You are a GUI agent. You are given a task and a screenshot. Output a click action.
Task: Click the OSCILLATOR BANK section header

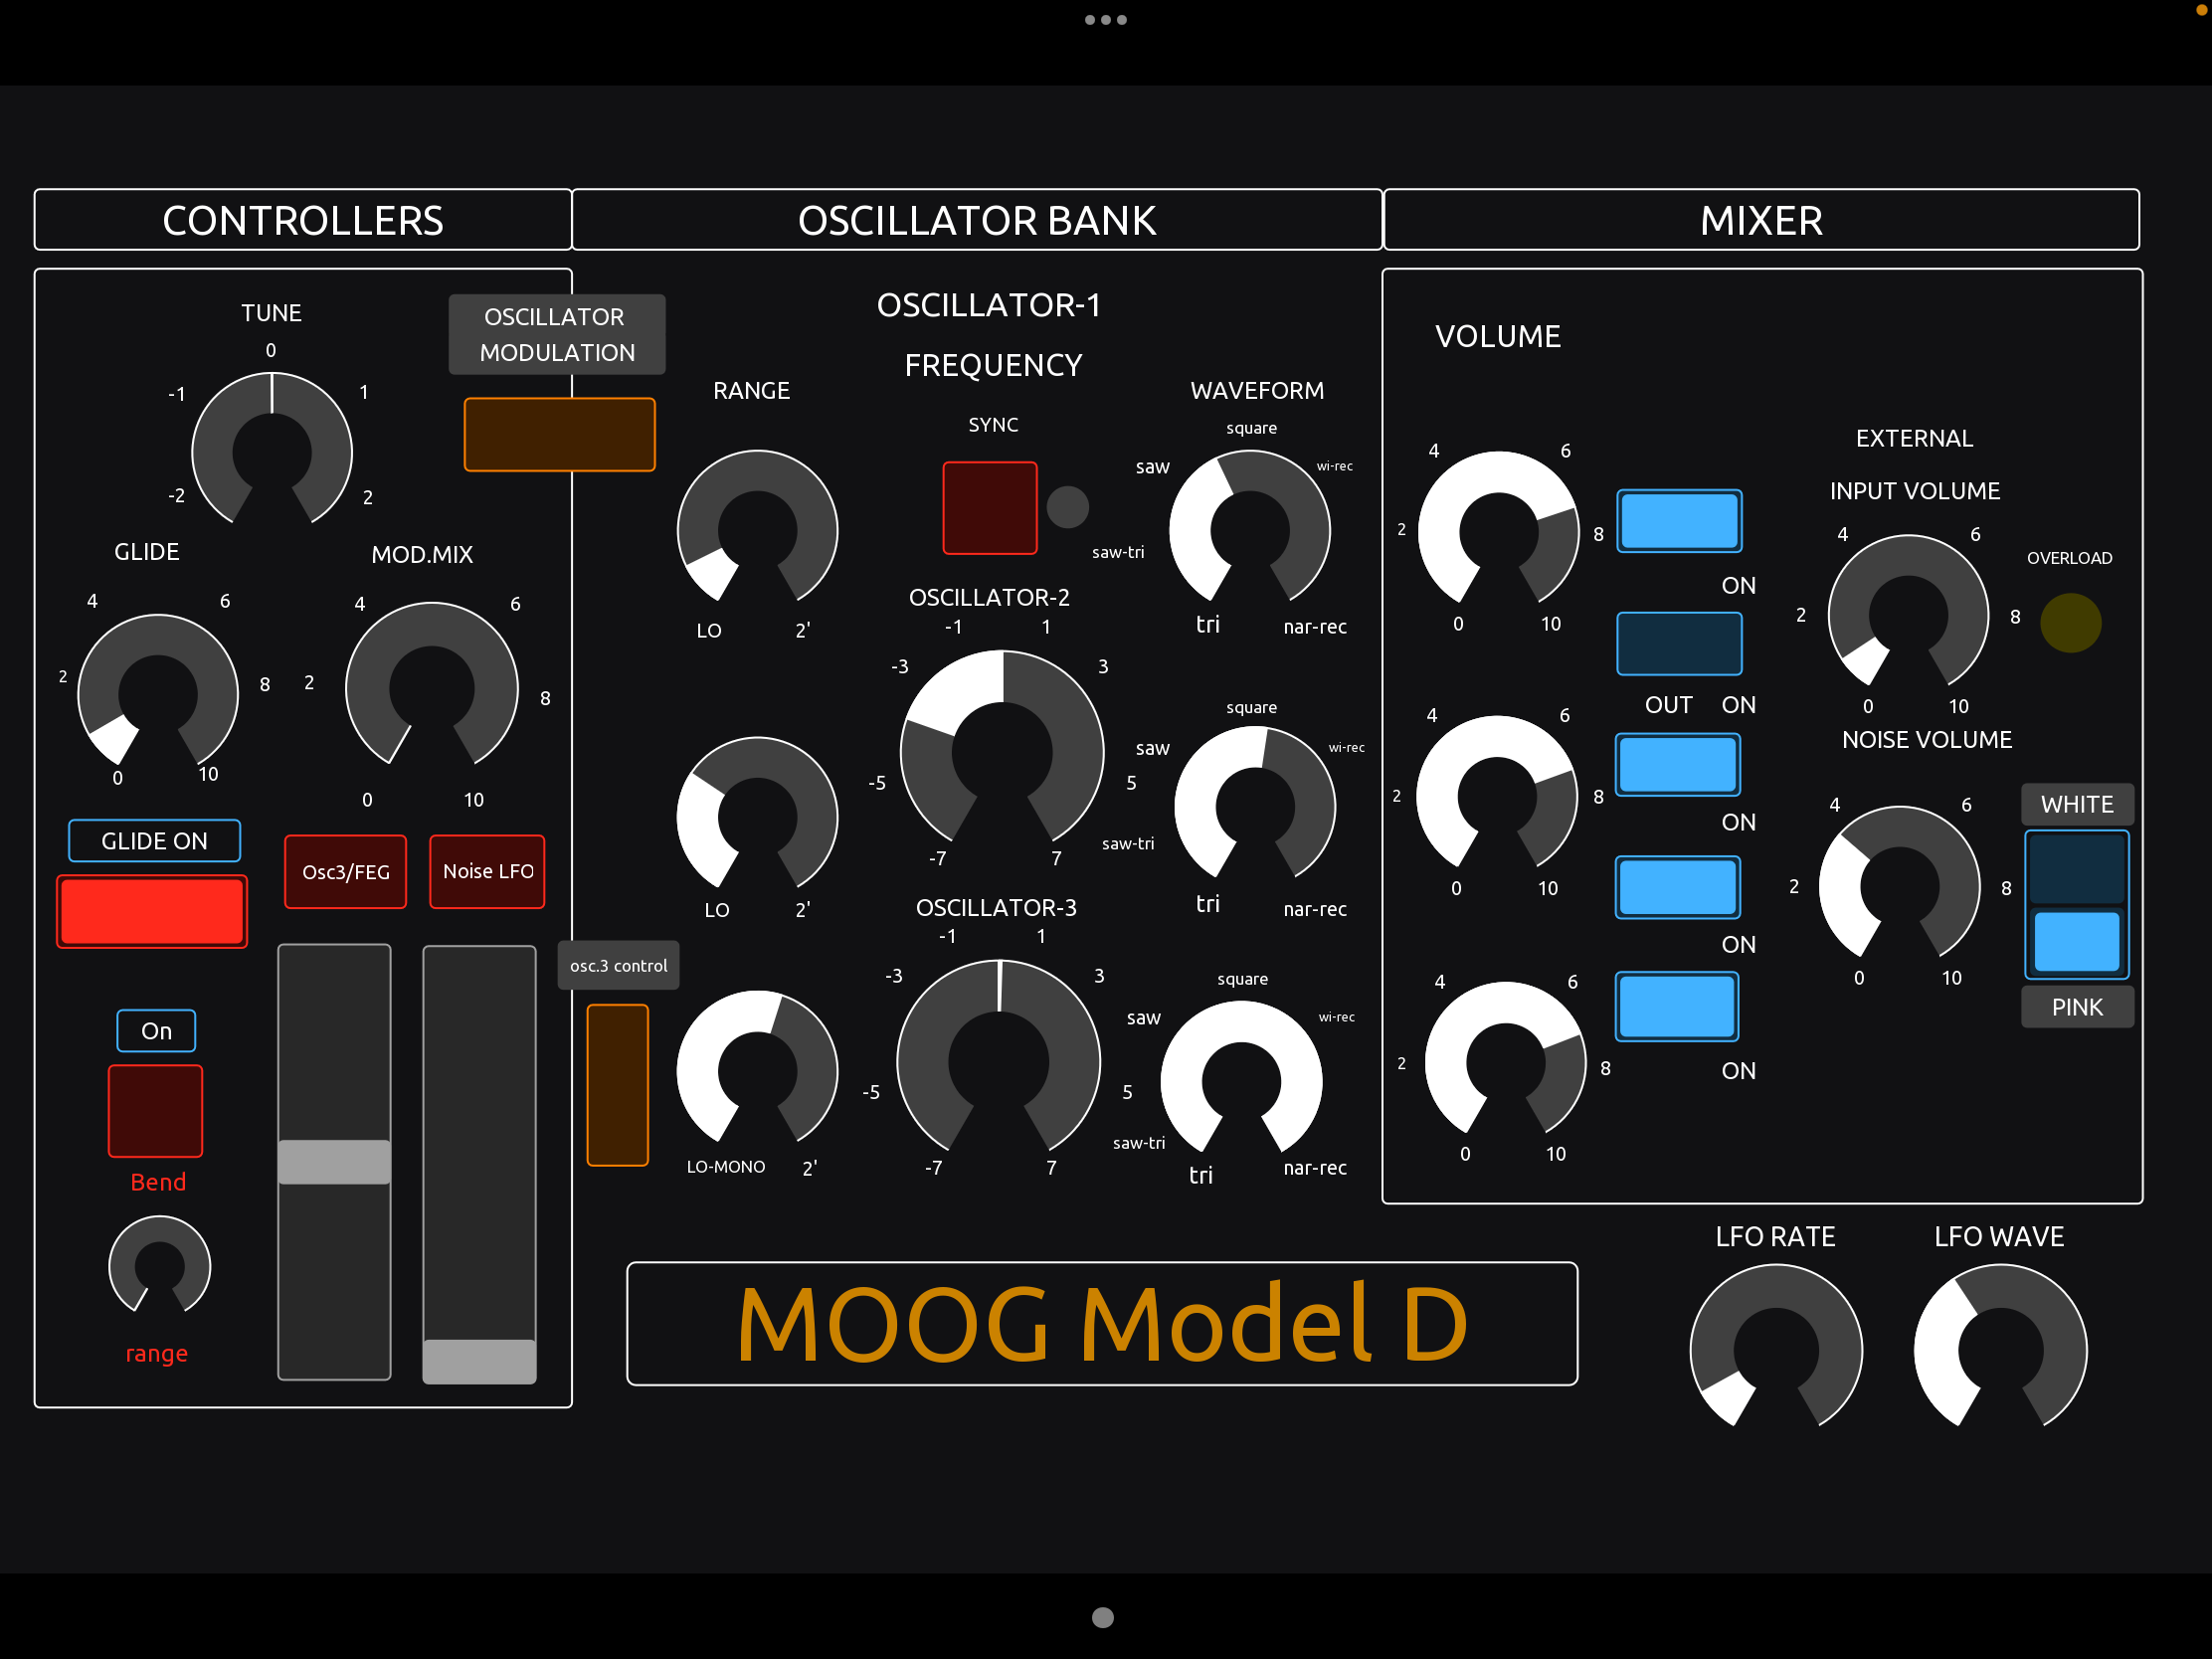point(977,220)
